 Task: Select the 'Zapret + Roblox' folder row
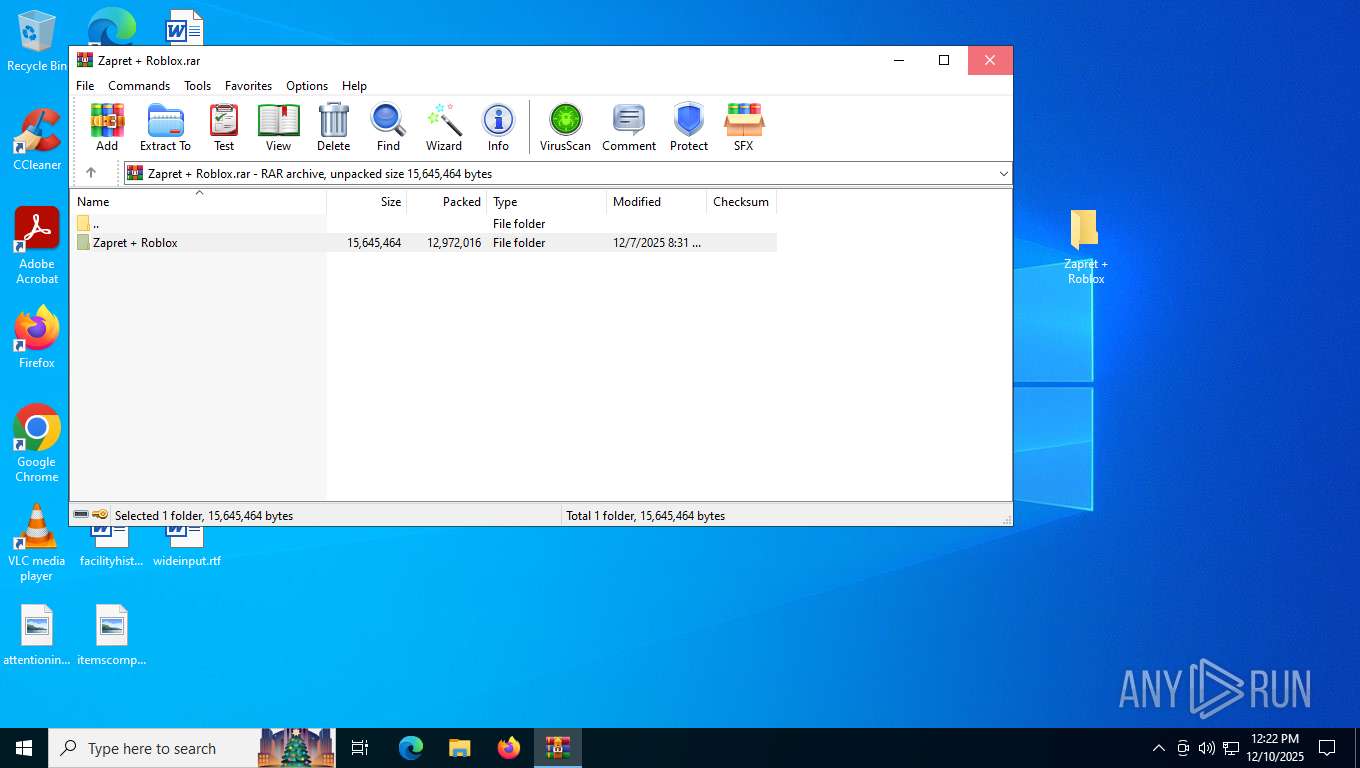click(423, 242)
